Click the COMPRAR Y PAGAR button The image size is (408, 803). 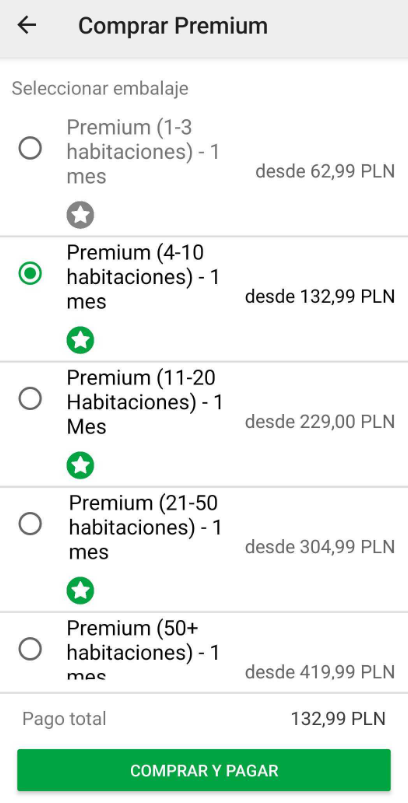(204, 770)
